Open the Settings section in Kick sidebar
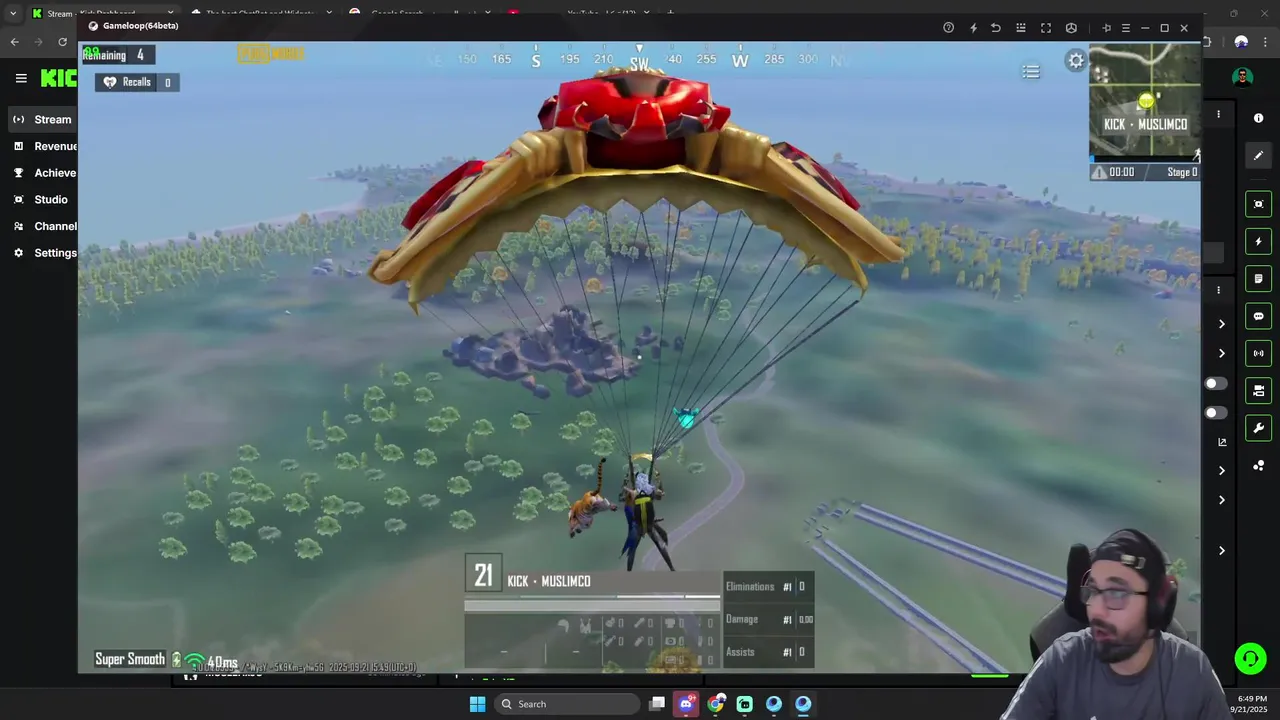This screenshot has height=720, width=1280. (x=42, y=253)
